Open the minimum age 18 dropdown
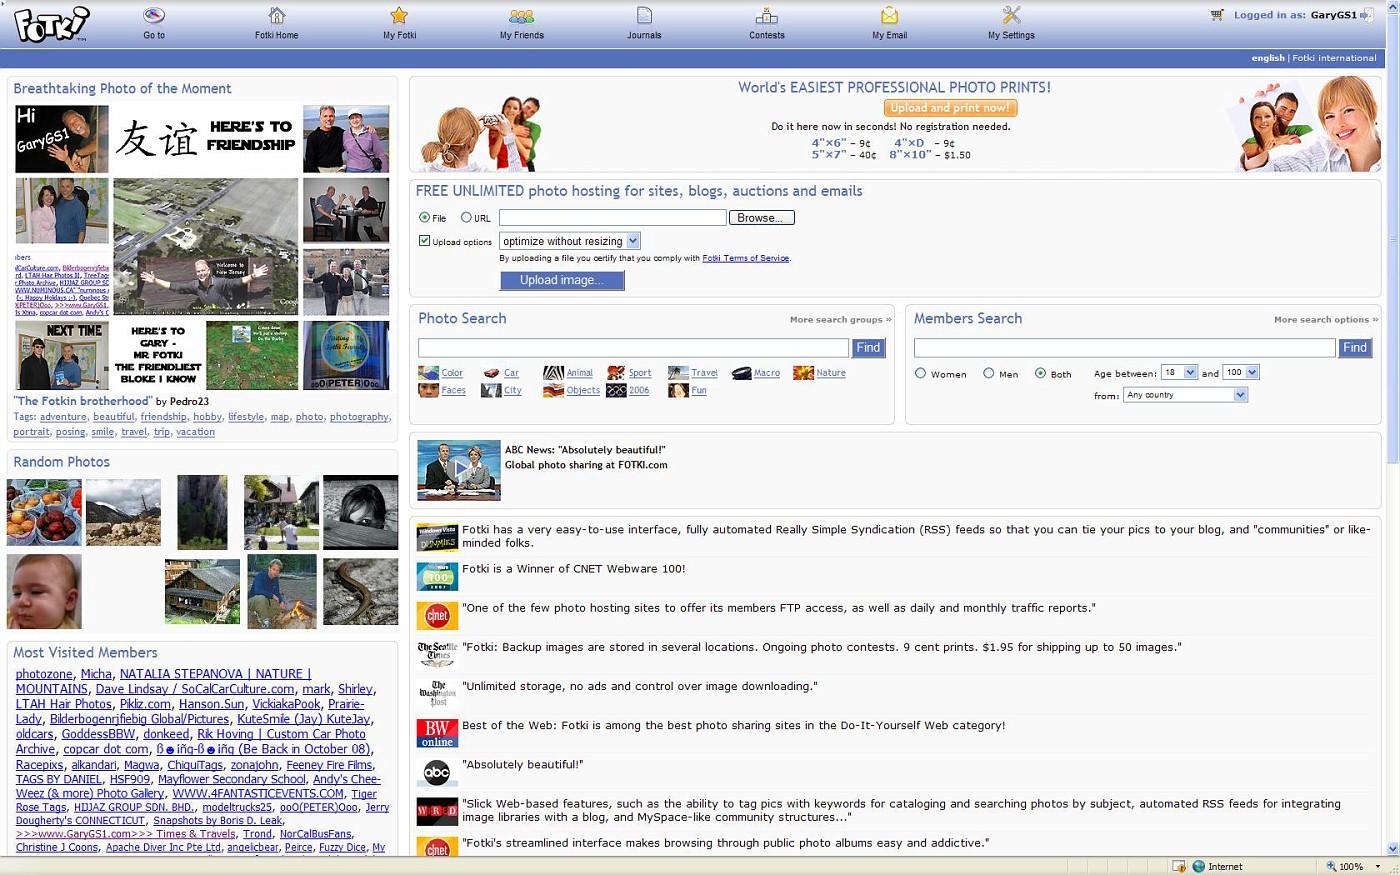1400x875 pixels. [x=1179, y=372]
